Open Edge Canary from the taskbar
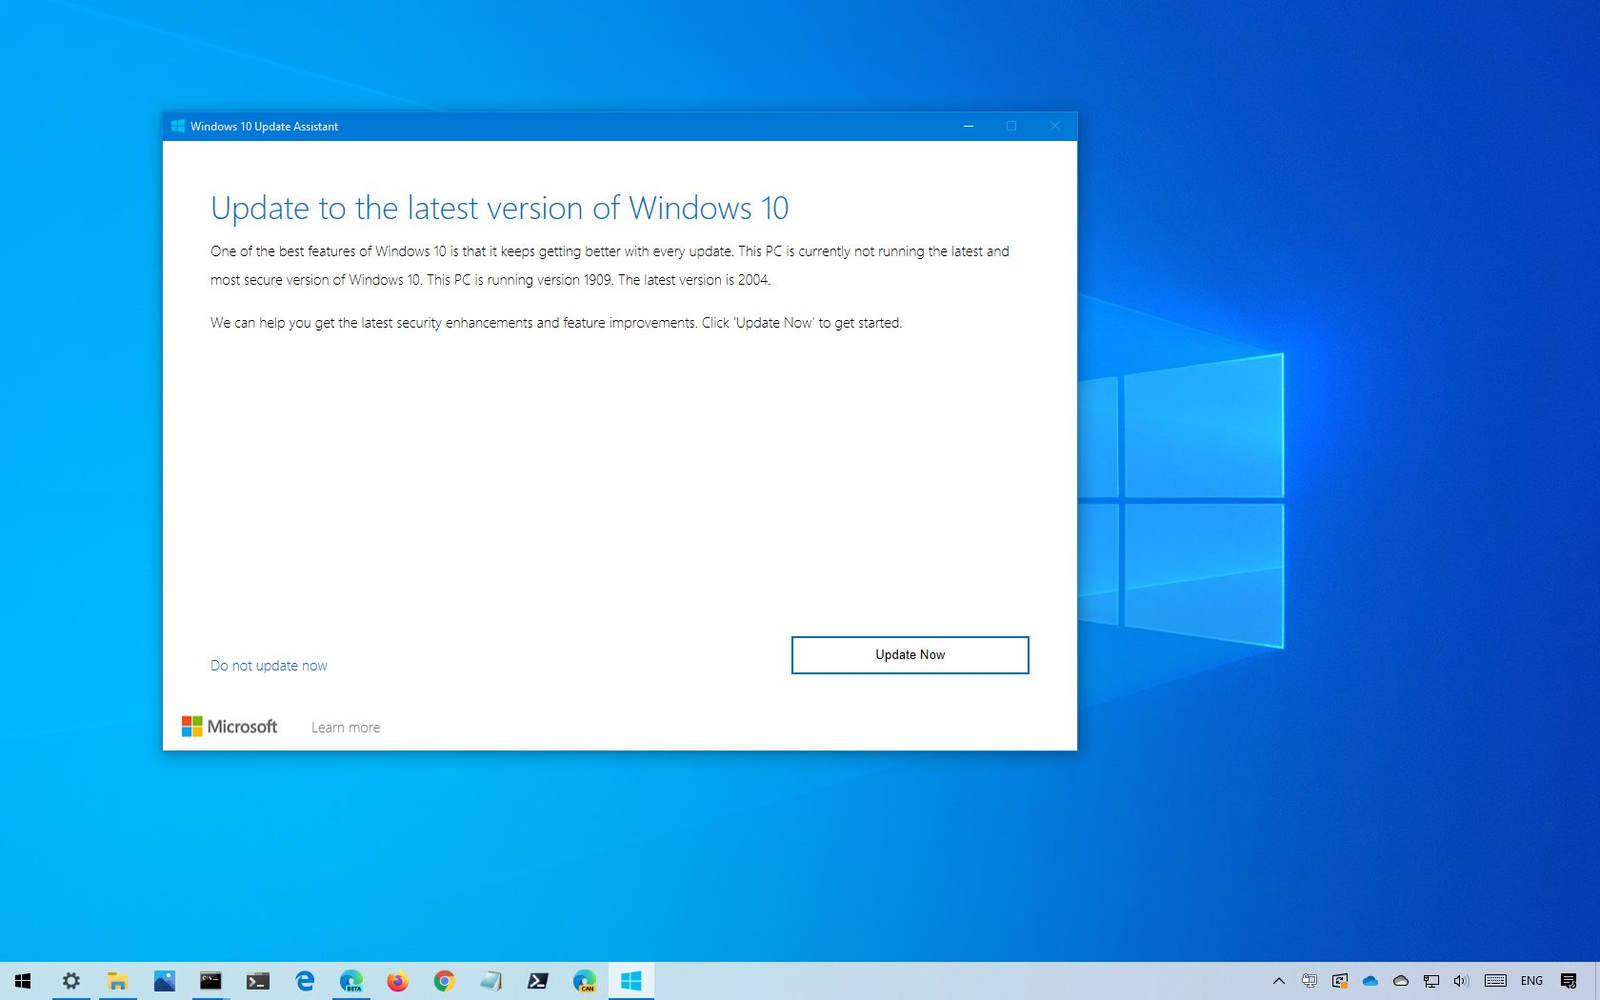 [x=584, y=981]
